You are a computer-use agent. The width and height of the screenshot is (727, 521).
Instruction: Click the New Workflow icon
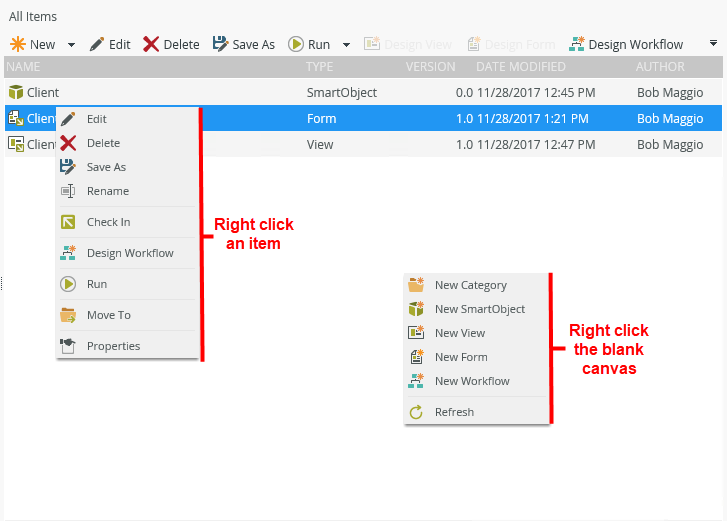tap(416, 381)
